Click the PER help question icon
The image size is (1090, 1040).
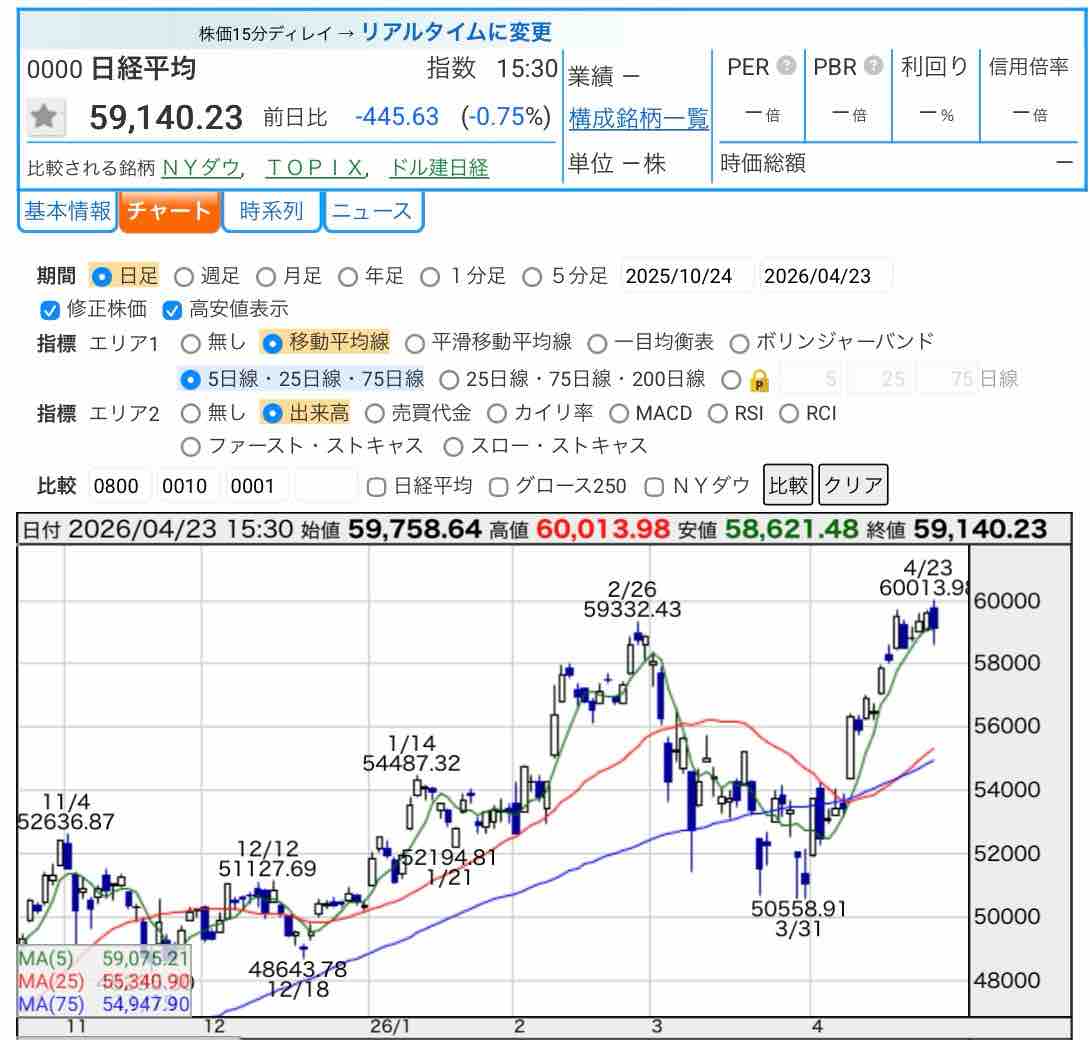point(787,67)
